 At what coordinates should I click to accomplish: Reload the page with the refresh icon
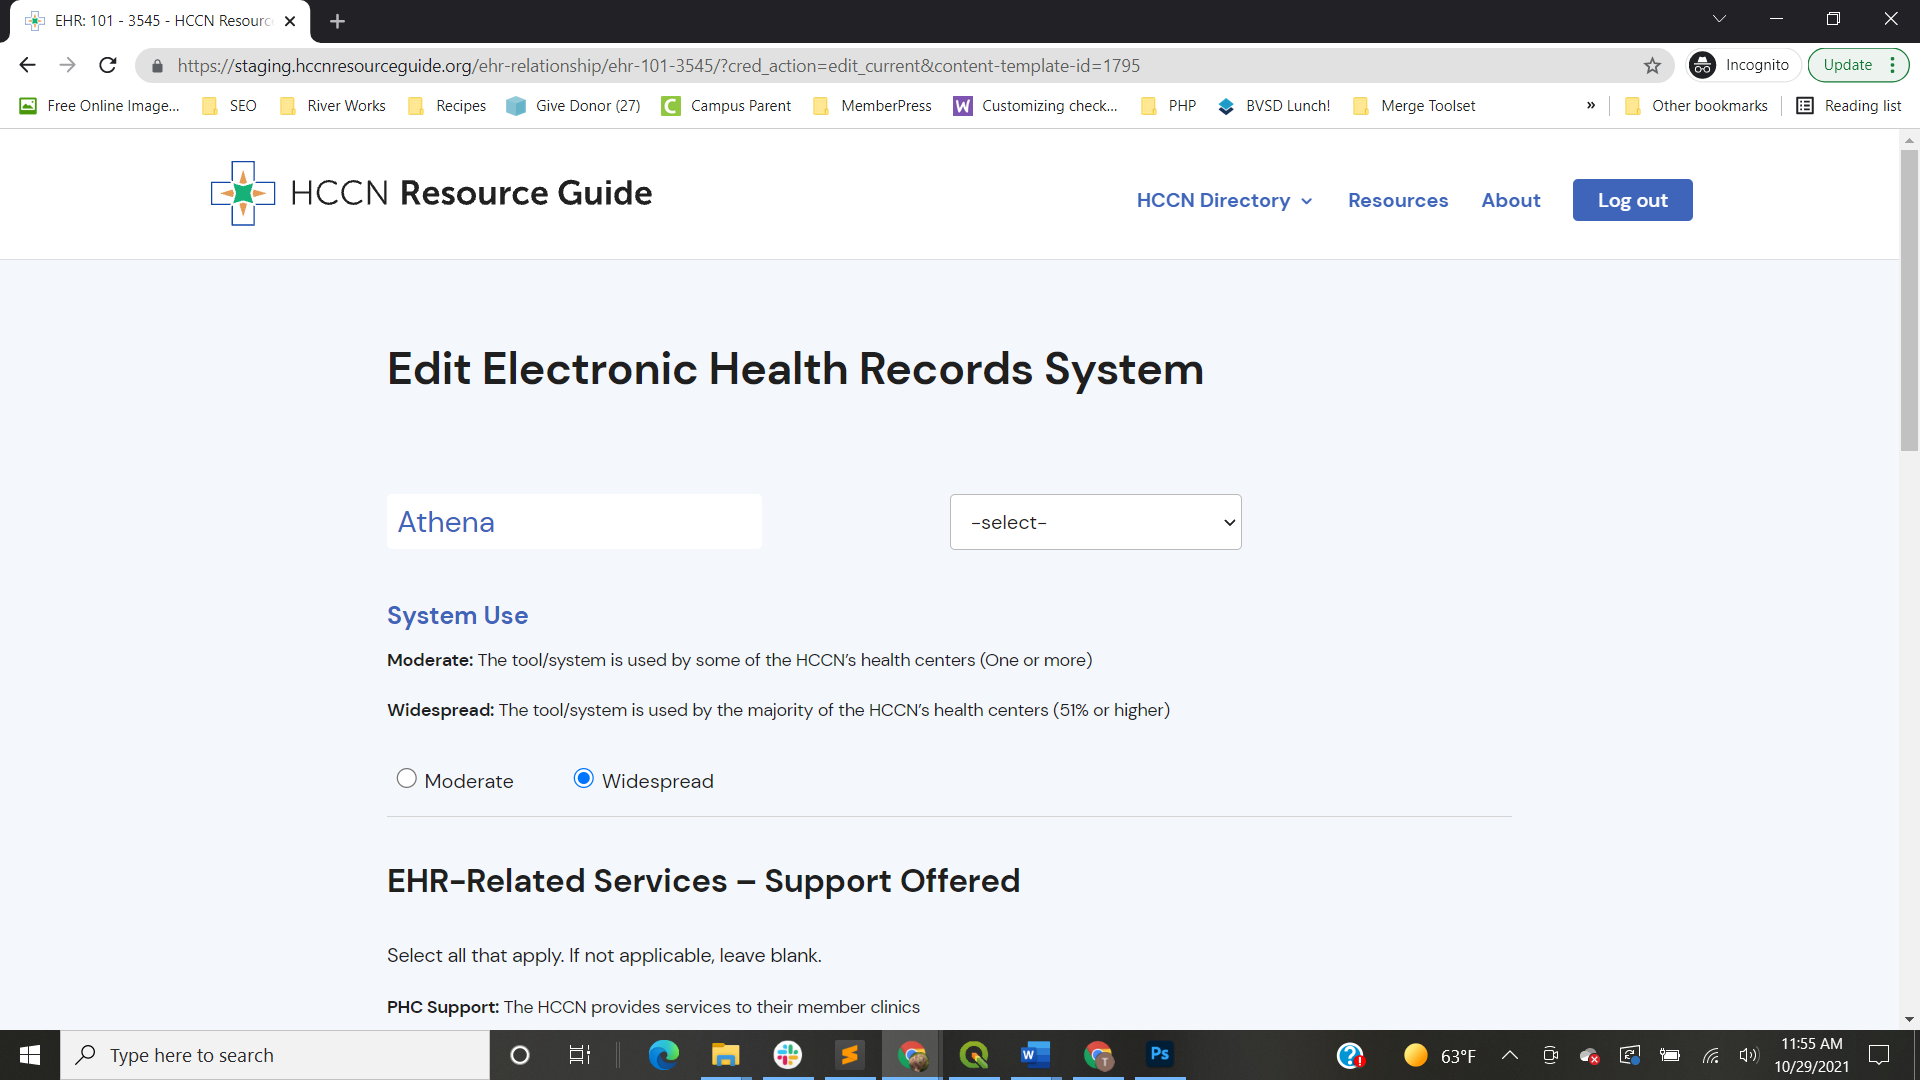[x=108, y=65]
